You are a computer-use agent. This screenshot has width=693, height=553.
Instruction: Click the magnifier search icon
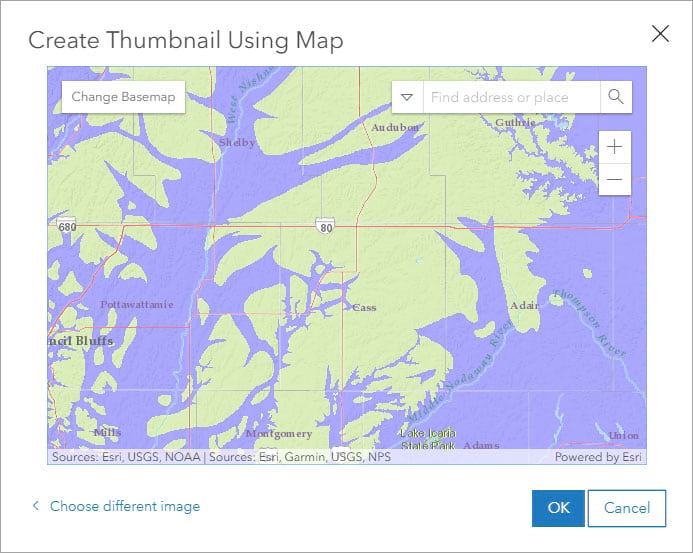click(x=616, y=97)
